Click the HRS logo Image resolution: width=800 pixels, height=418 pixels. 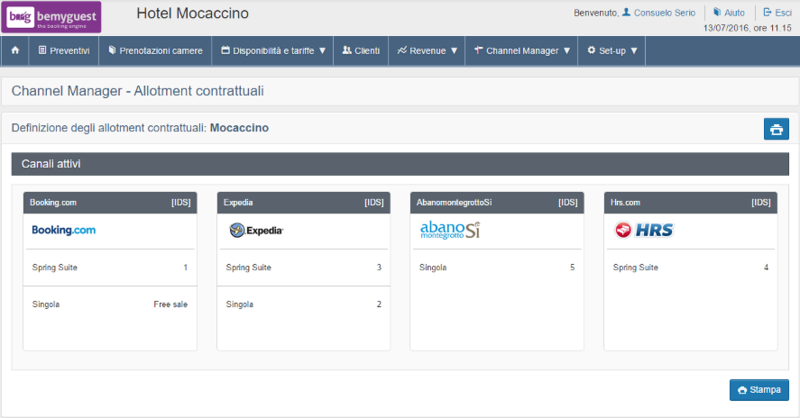tap(644, 230)
